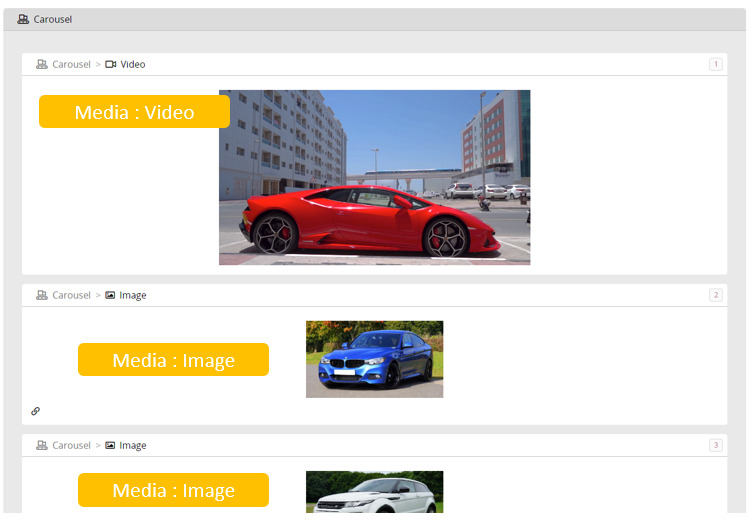Select the number 3 badge on the last Image item
The height and width of the screenshot is (526, 756).
(x=715, y=445)
